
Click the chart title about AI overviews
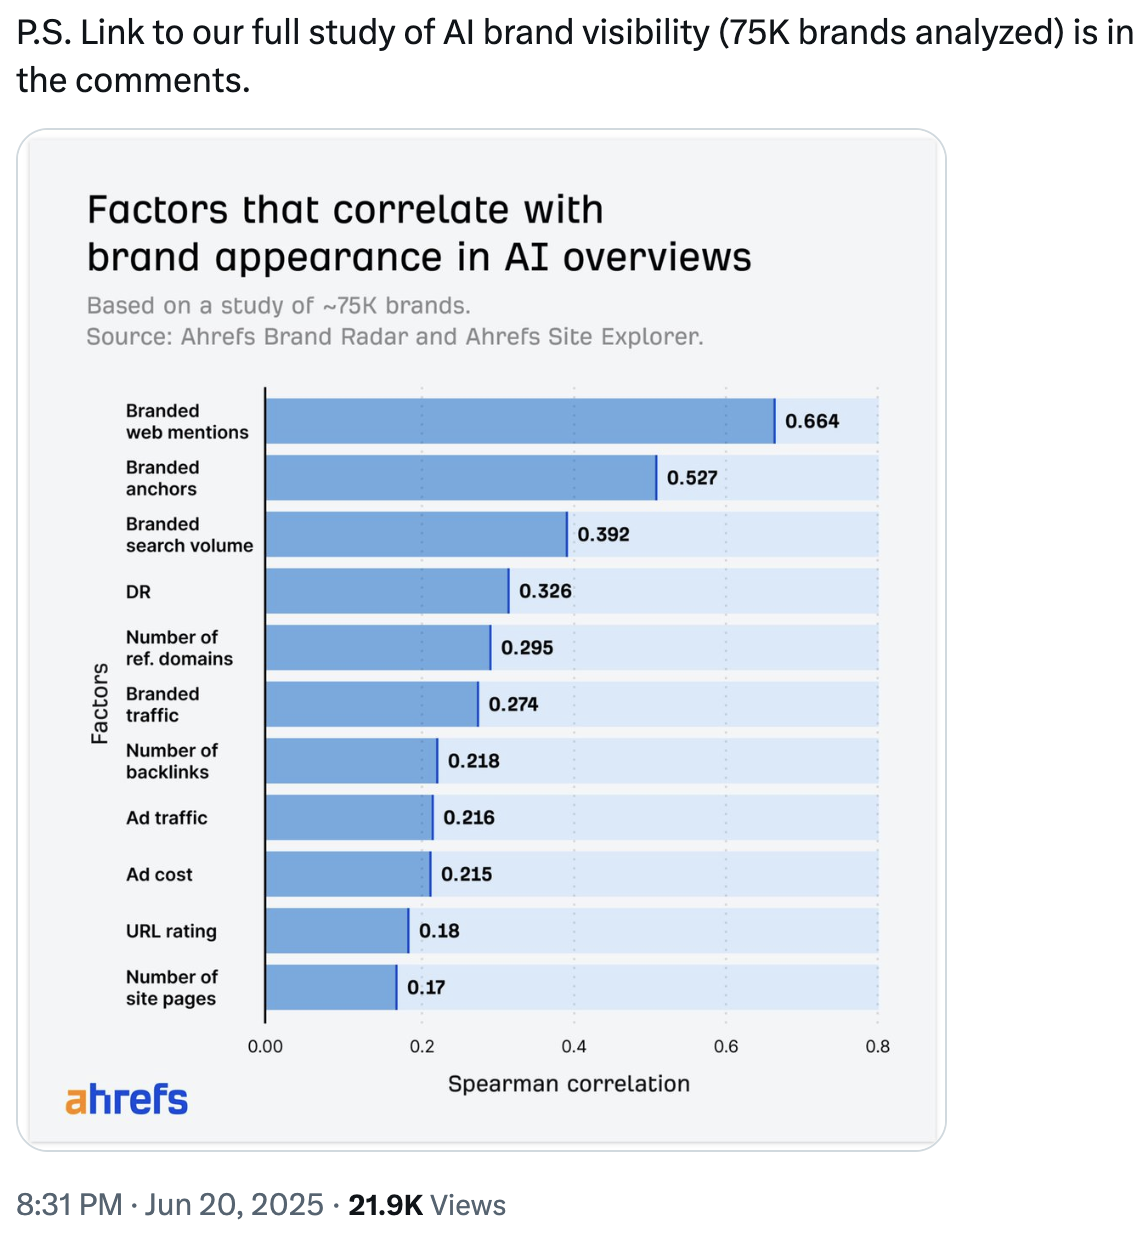pos(419,234)
